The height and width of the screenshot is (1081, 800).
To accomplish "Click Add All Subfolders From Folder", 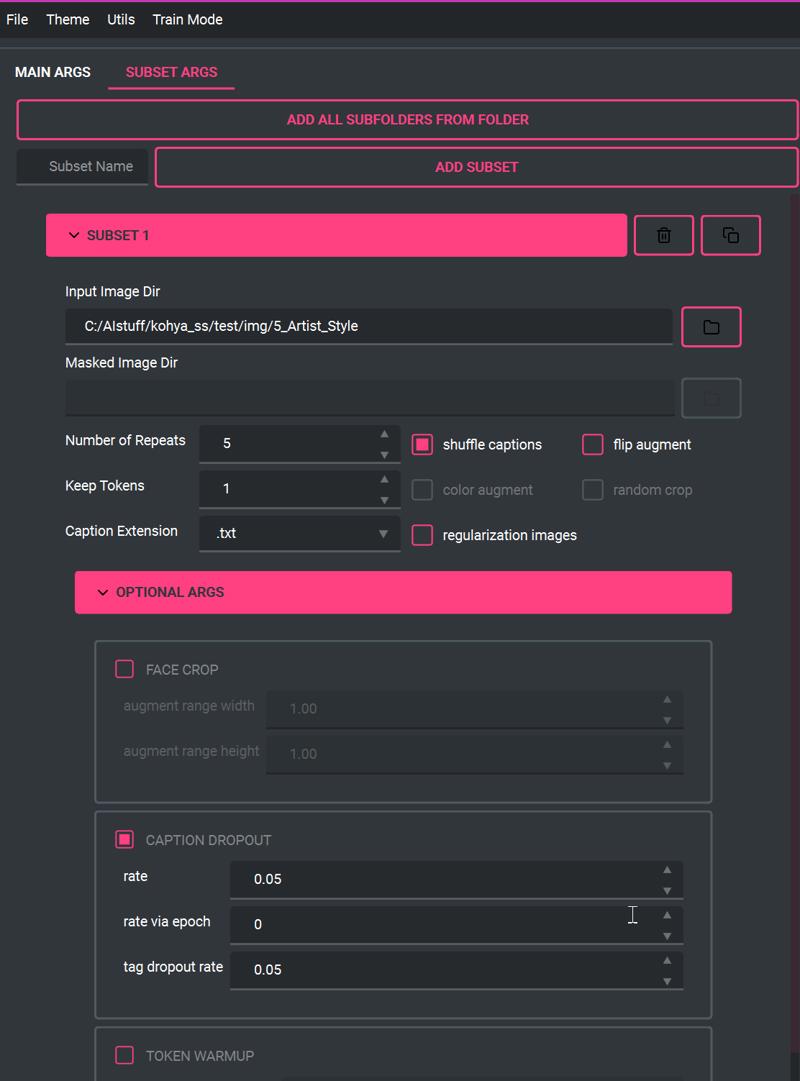I will tap(408, 120).
